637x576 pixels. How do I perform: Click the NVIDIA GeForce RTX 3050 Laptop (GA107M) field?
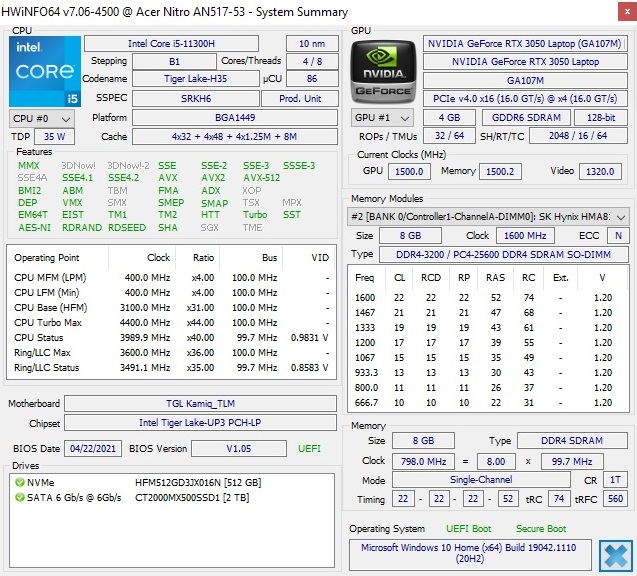(524, 44)
